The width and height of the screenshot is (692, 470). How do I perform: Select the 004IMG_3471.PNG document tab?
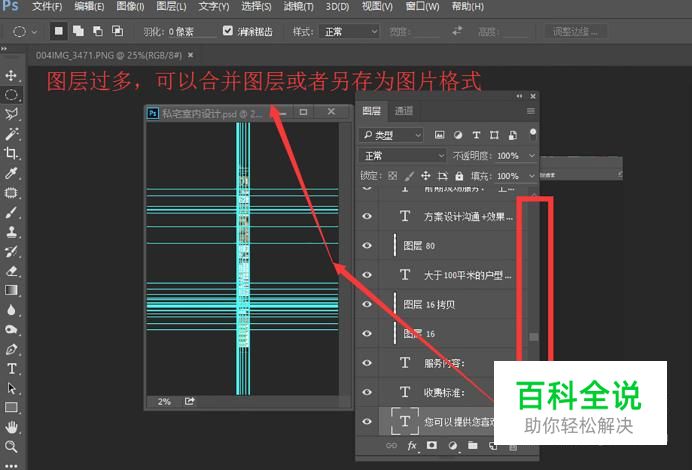point(109,55)
